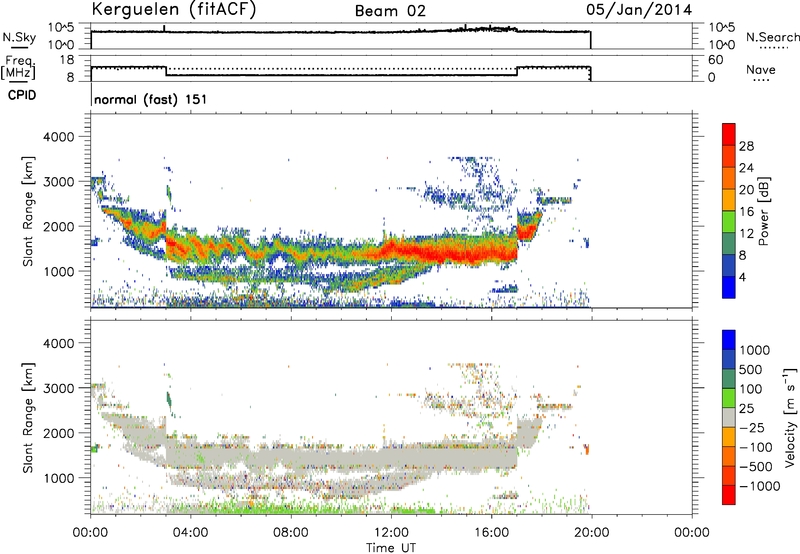Click the '3000' tick of the velocity panel
The width and height of the screenshot is (800, 554).
pyautogui.click(x=58, y=388)
